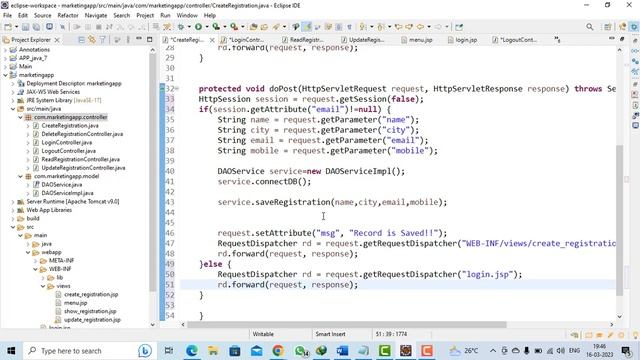Click the Project Explorer vertical scrollbar
640x360 pixels.
[153, 171]
